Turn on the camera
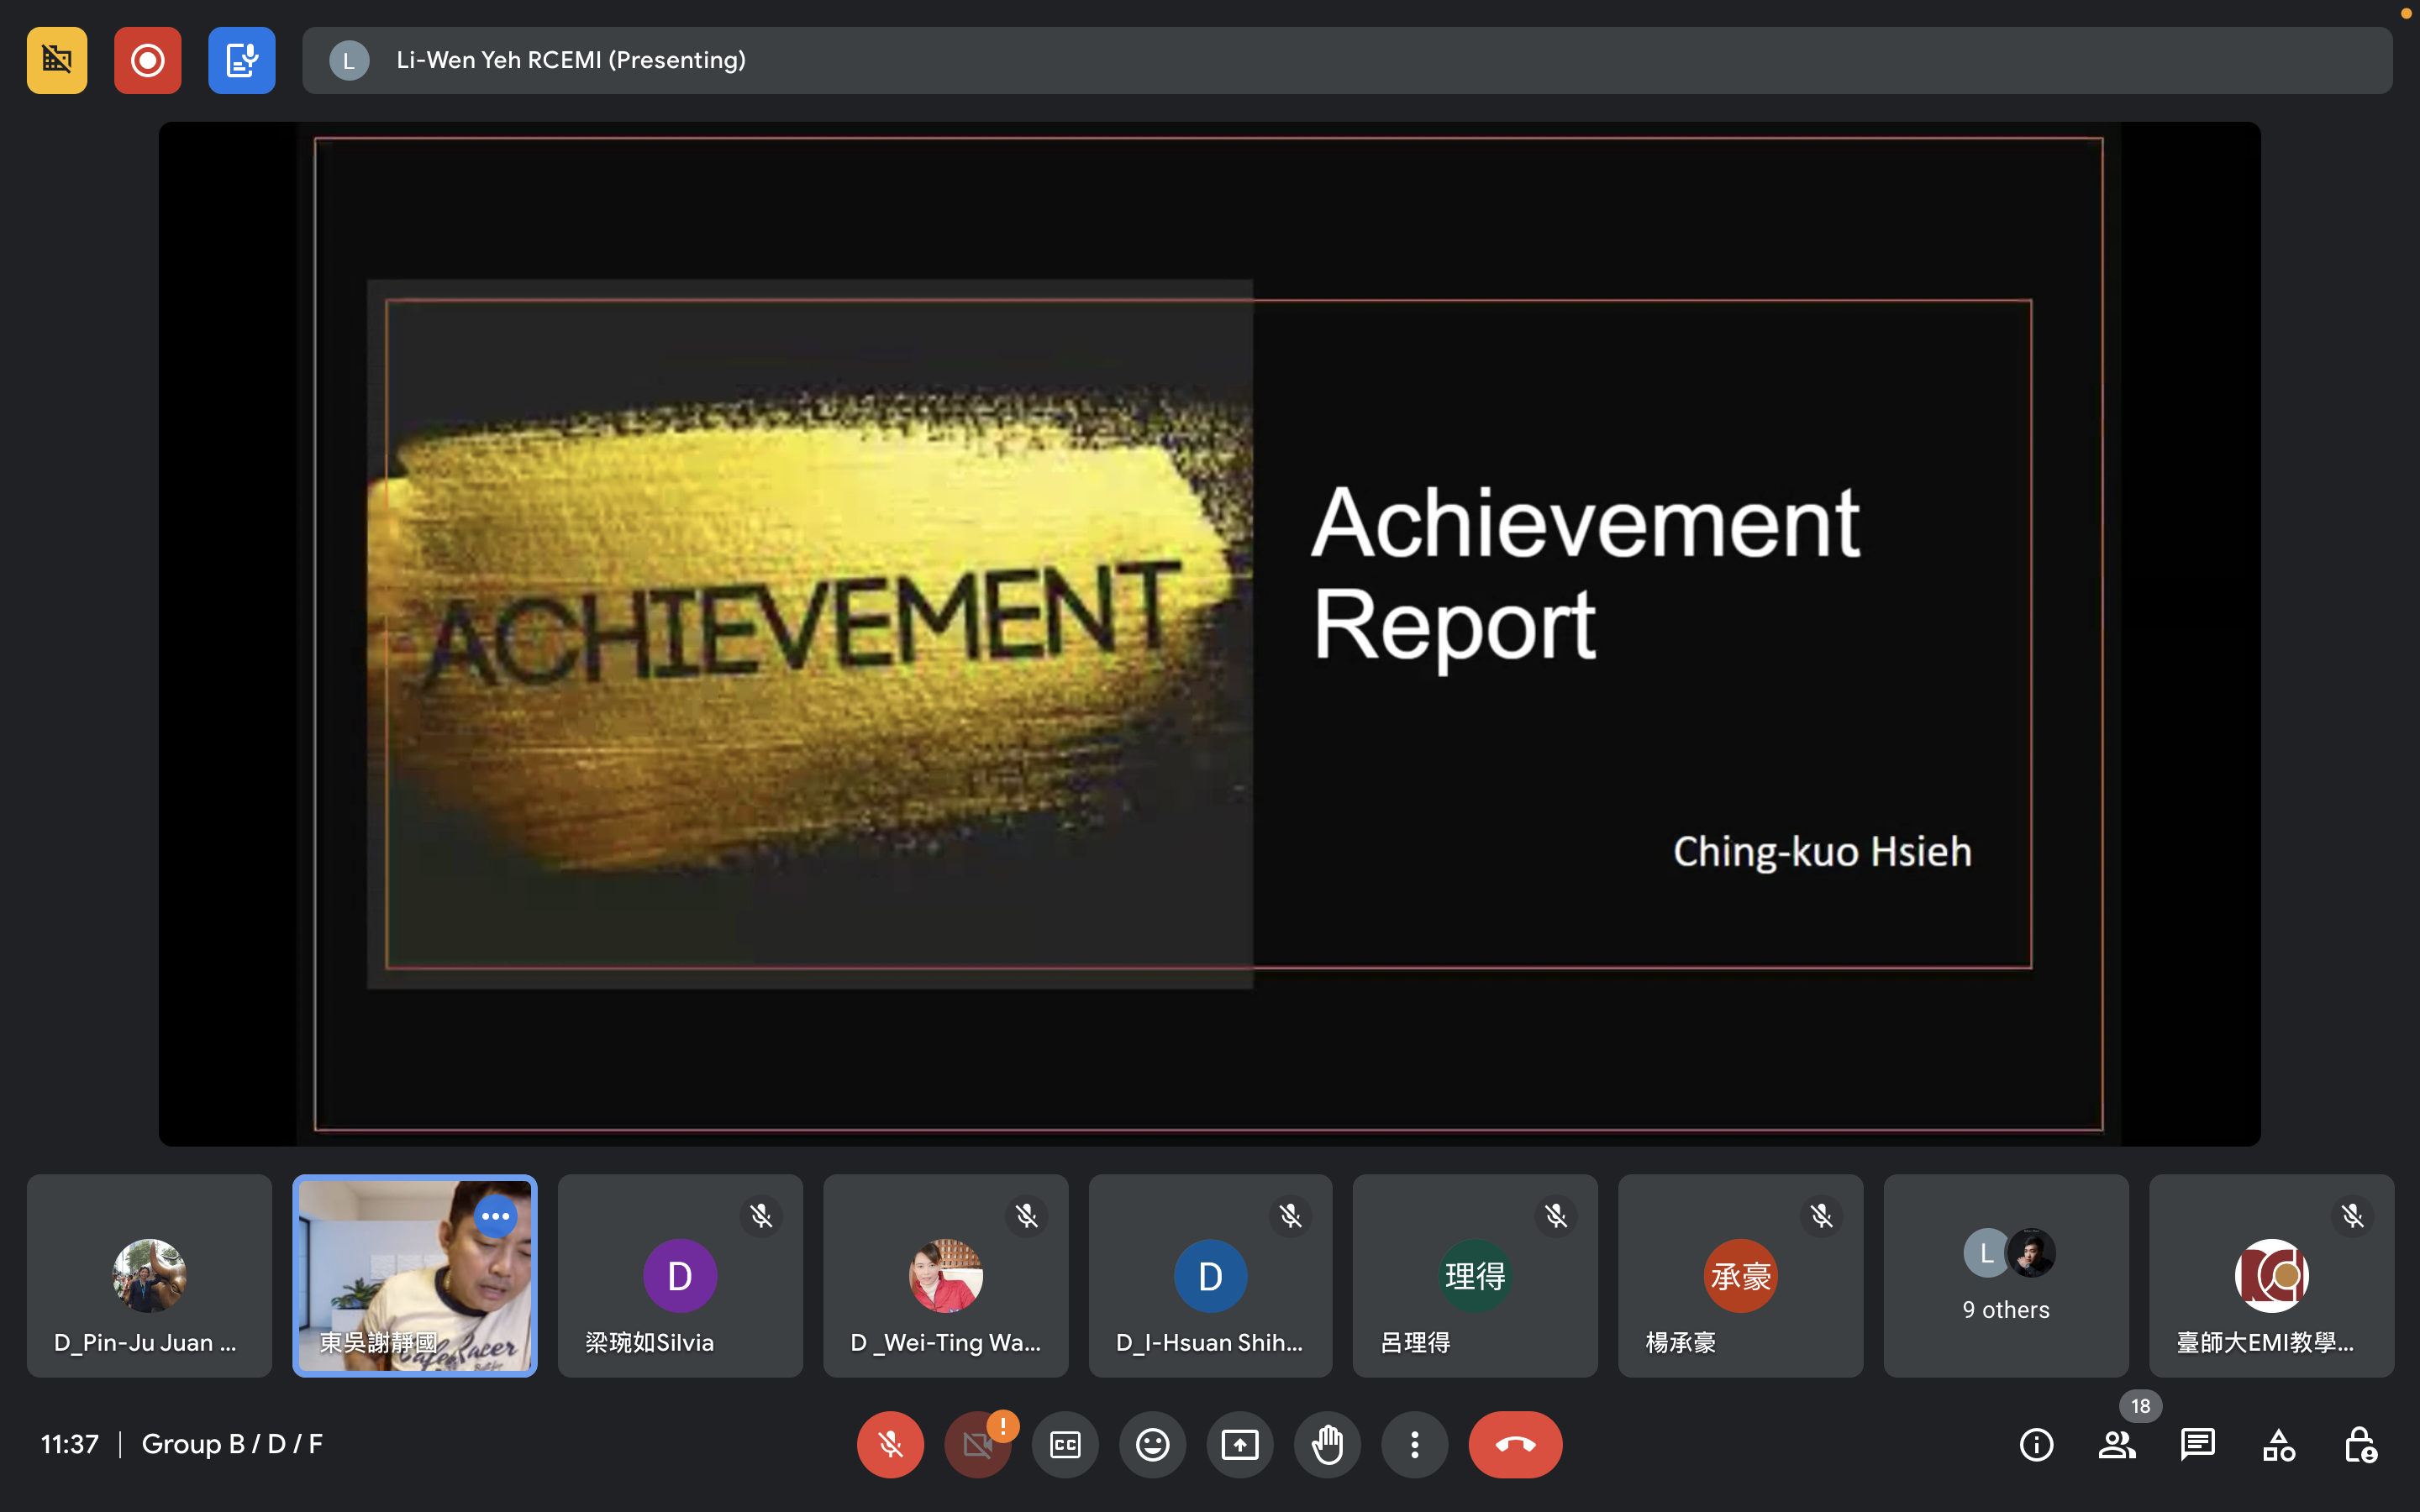 pyautogui.click(x=977, y=1444)
